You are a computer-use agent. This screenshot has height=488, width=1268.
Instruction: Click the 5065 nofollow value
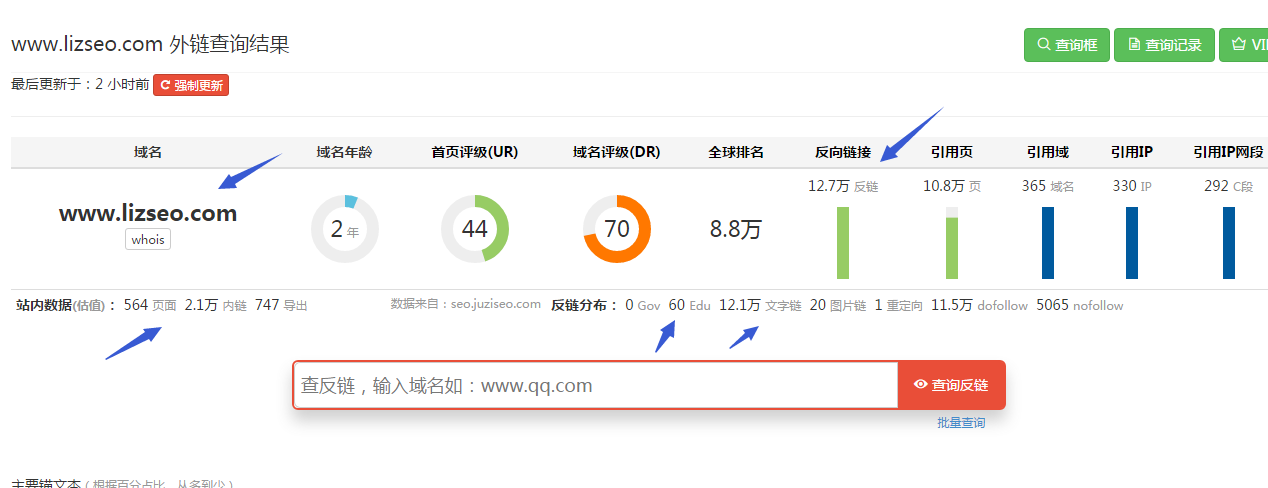[x=1080, y=305]
